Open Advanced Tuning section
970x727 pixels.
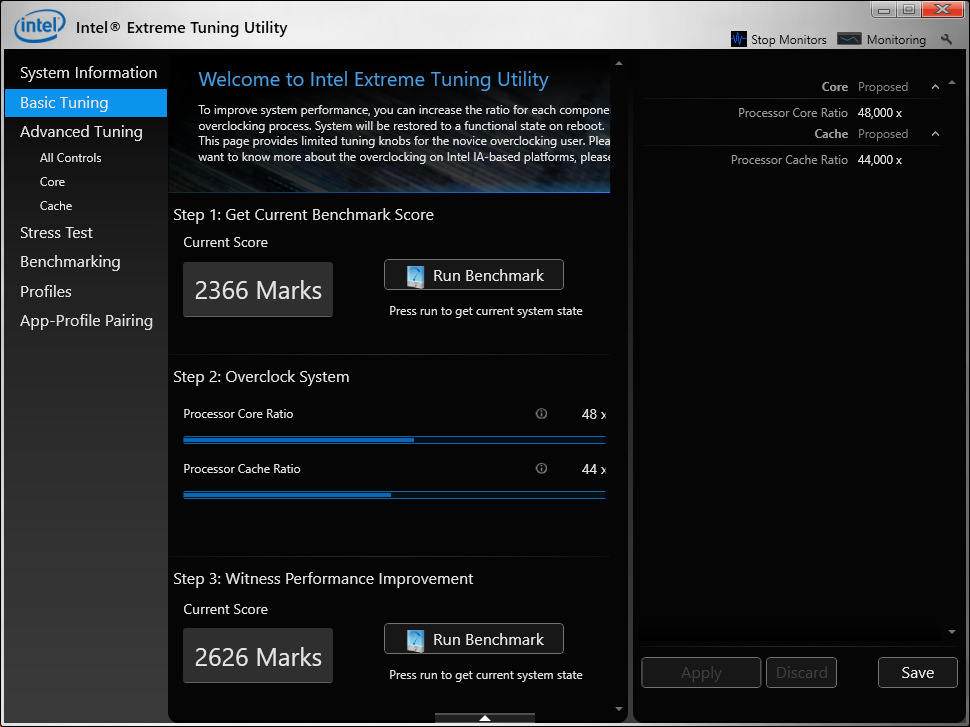point(81,131)
